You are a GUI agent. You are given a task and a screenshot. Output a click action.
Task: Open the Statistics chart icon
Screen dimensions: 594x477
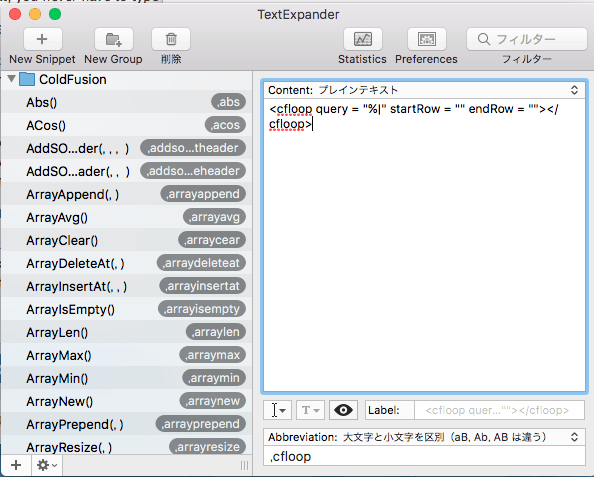point(363,39)
